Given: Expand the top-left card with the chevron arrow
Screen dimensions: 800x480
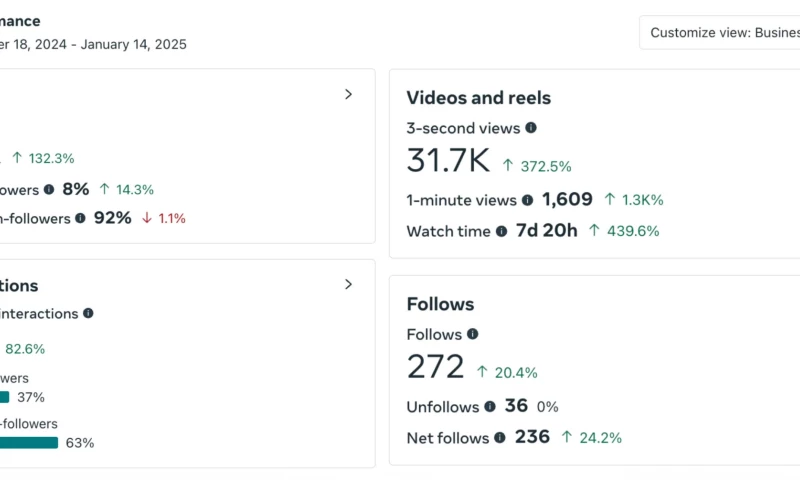Looking at the screenshot, I should pyautogui.click(x=348, y=94).
